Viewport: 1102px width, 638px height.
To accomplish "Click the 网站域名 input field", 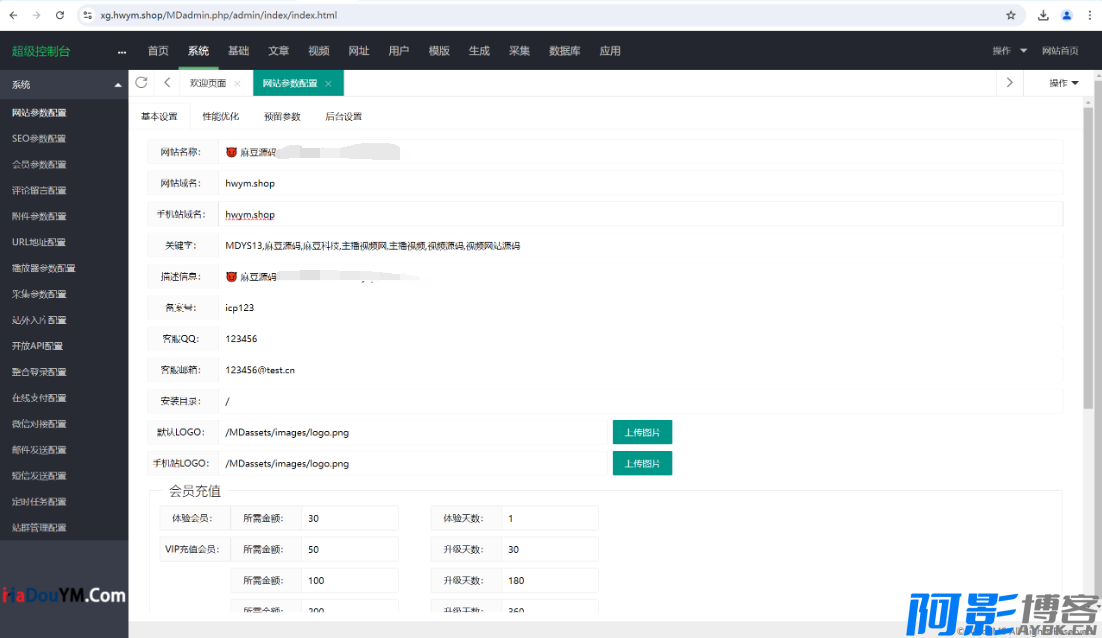I will coord(640,183).
